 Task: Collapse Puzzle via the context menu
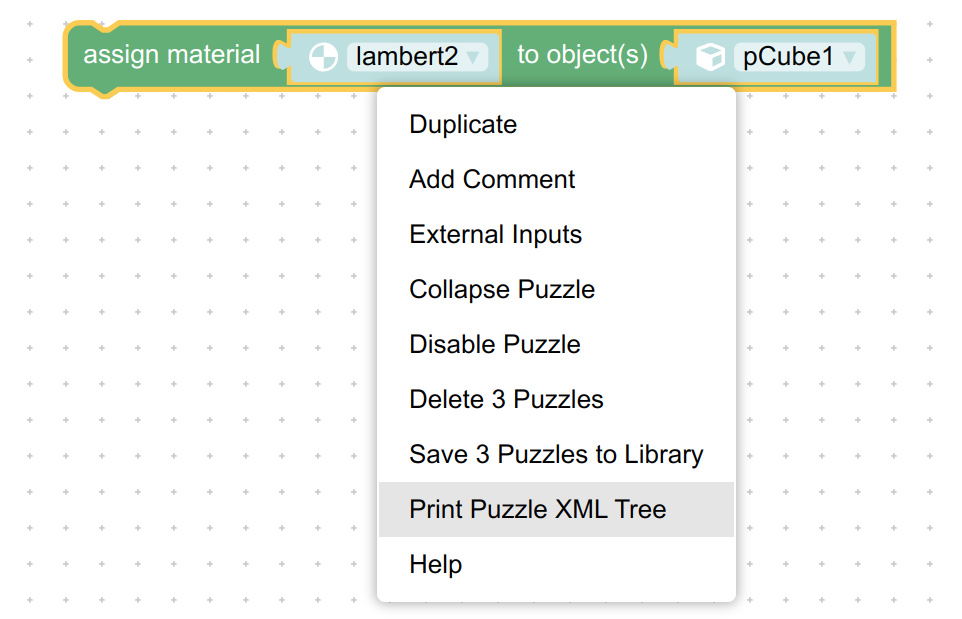tap(502, 290)
